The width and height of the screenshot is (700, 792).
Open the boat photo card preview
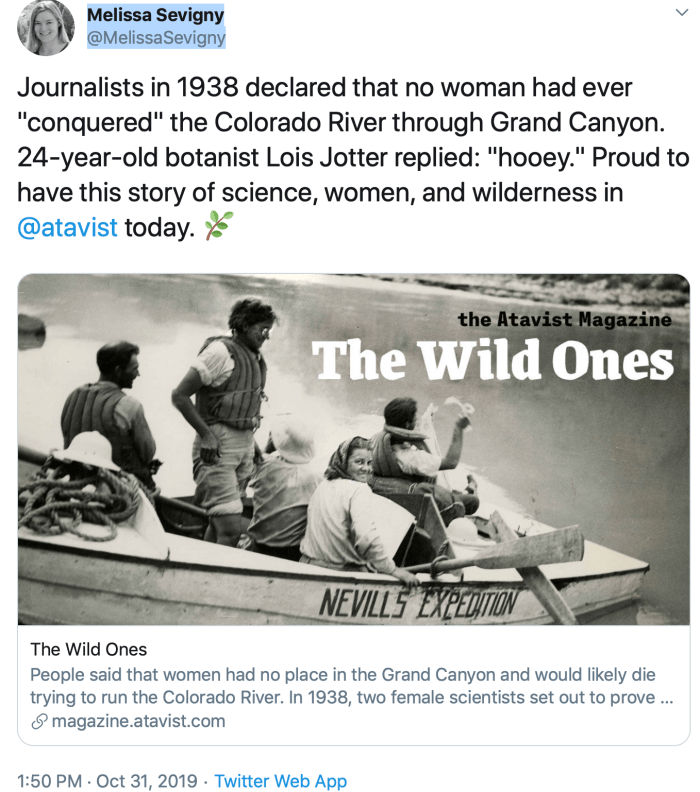pos(353,450)
